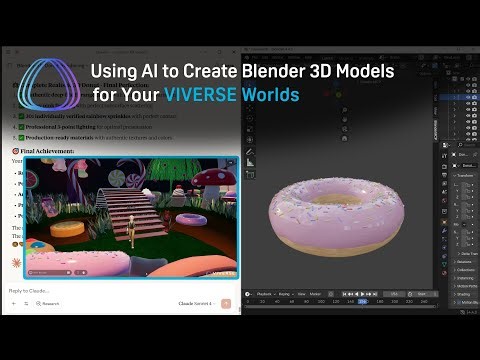Play the animation forward
Viewport: 480px width, 360px height.
(x=362, y=294)
